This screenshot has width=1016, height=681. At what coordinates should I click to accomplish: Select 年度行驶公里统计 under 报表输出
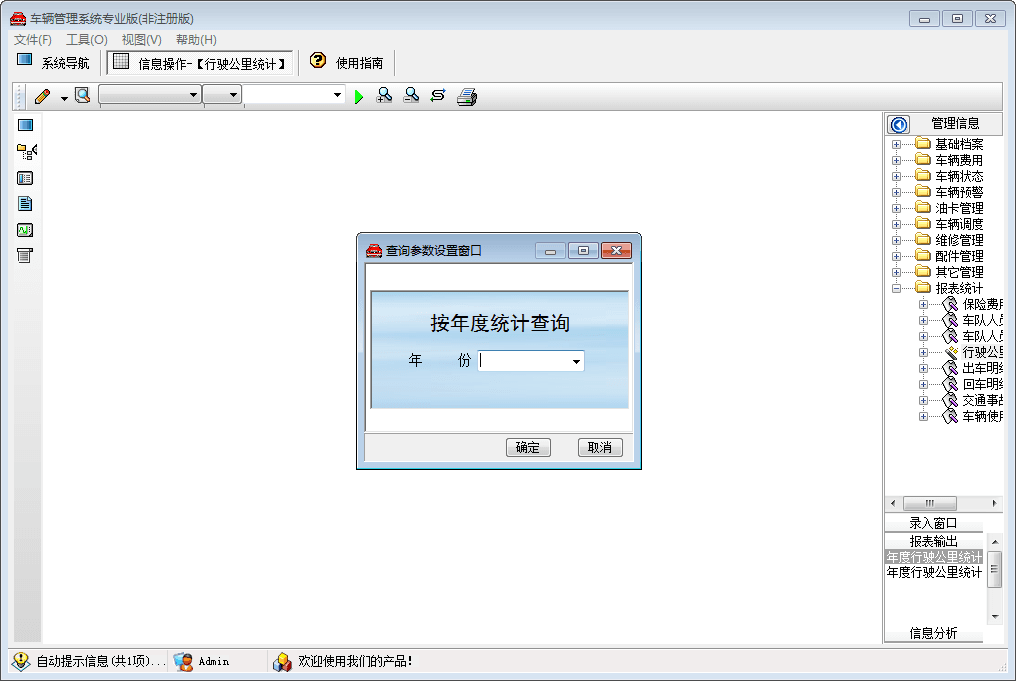[x=935, y=557]
